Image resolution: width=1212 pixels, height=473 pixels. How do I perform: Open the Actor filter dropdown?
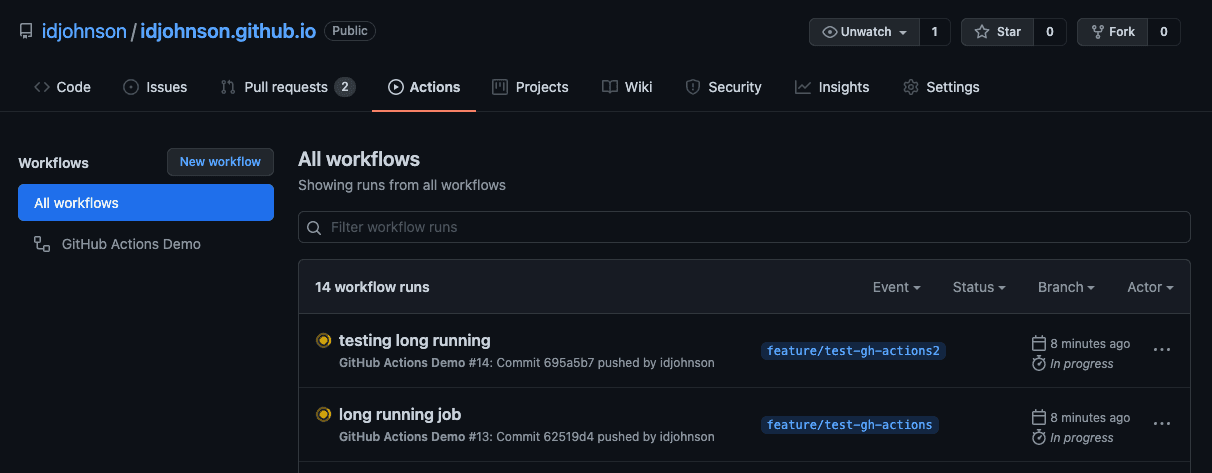[1150, 287]
